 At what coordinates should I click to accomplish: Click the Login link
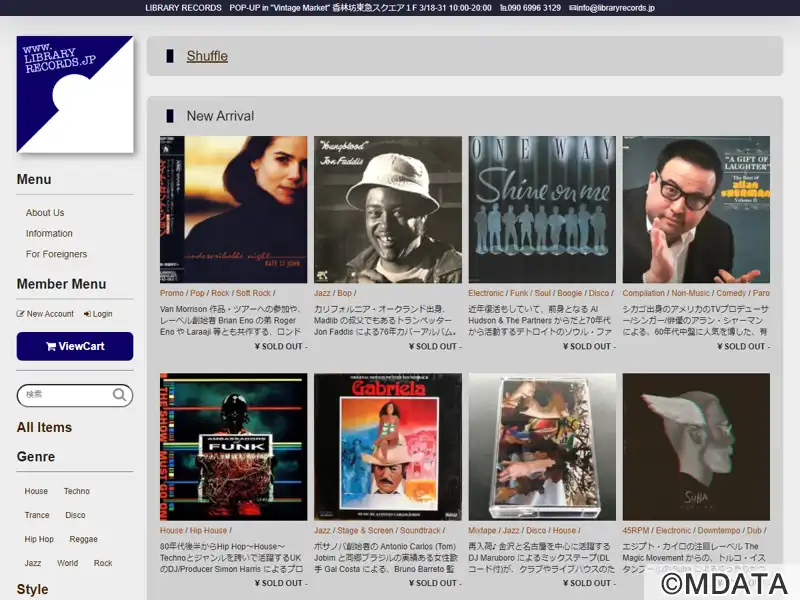coord(98,314)
